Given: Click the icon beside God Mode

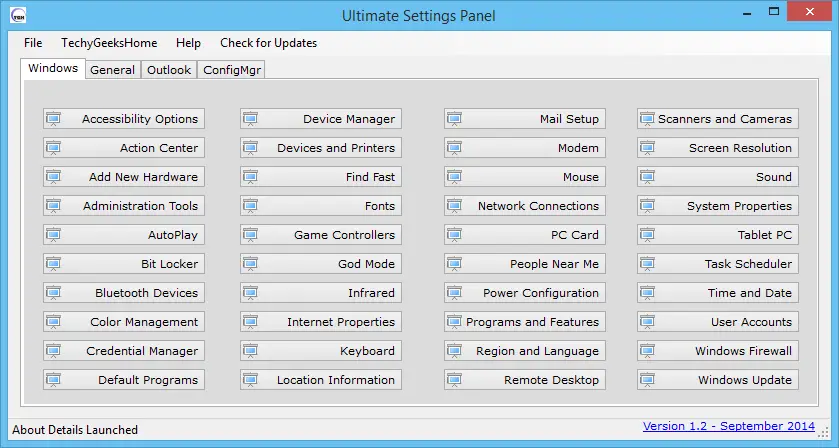Looking at the screenshot, I should (x=250, y=263).
